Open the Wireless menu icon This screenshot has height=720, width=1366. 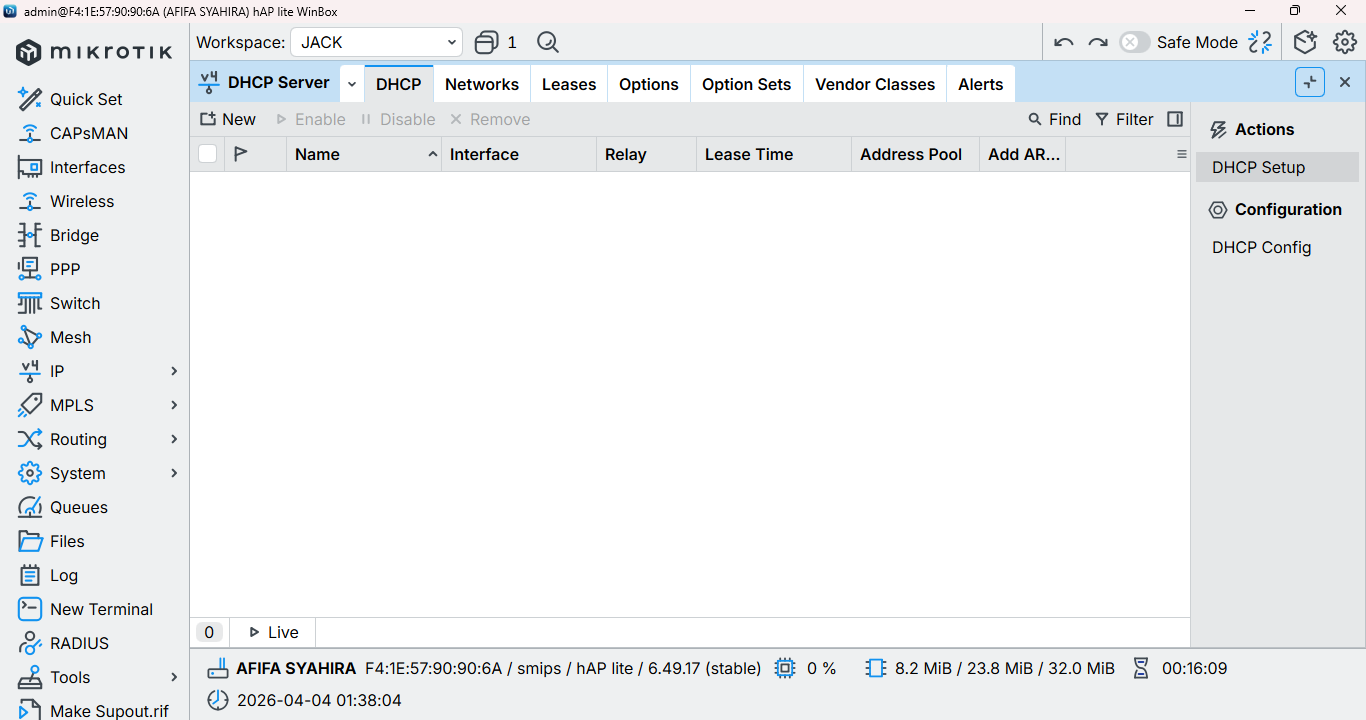(30, 201)
